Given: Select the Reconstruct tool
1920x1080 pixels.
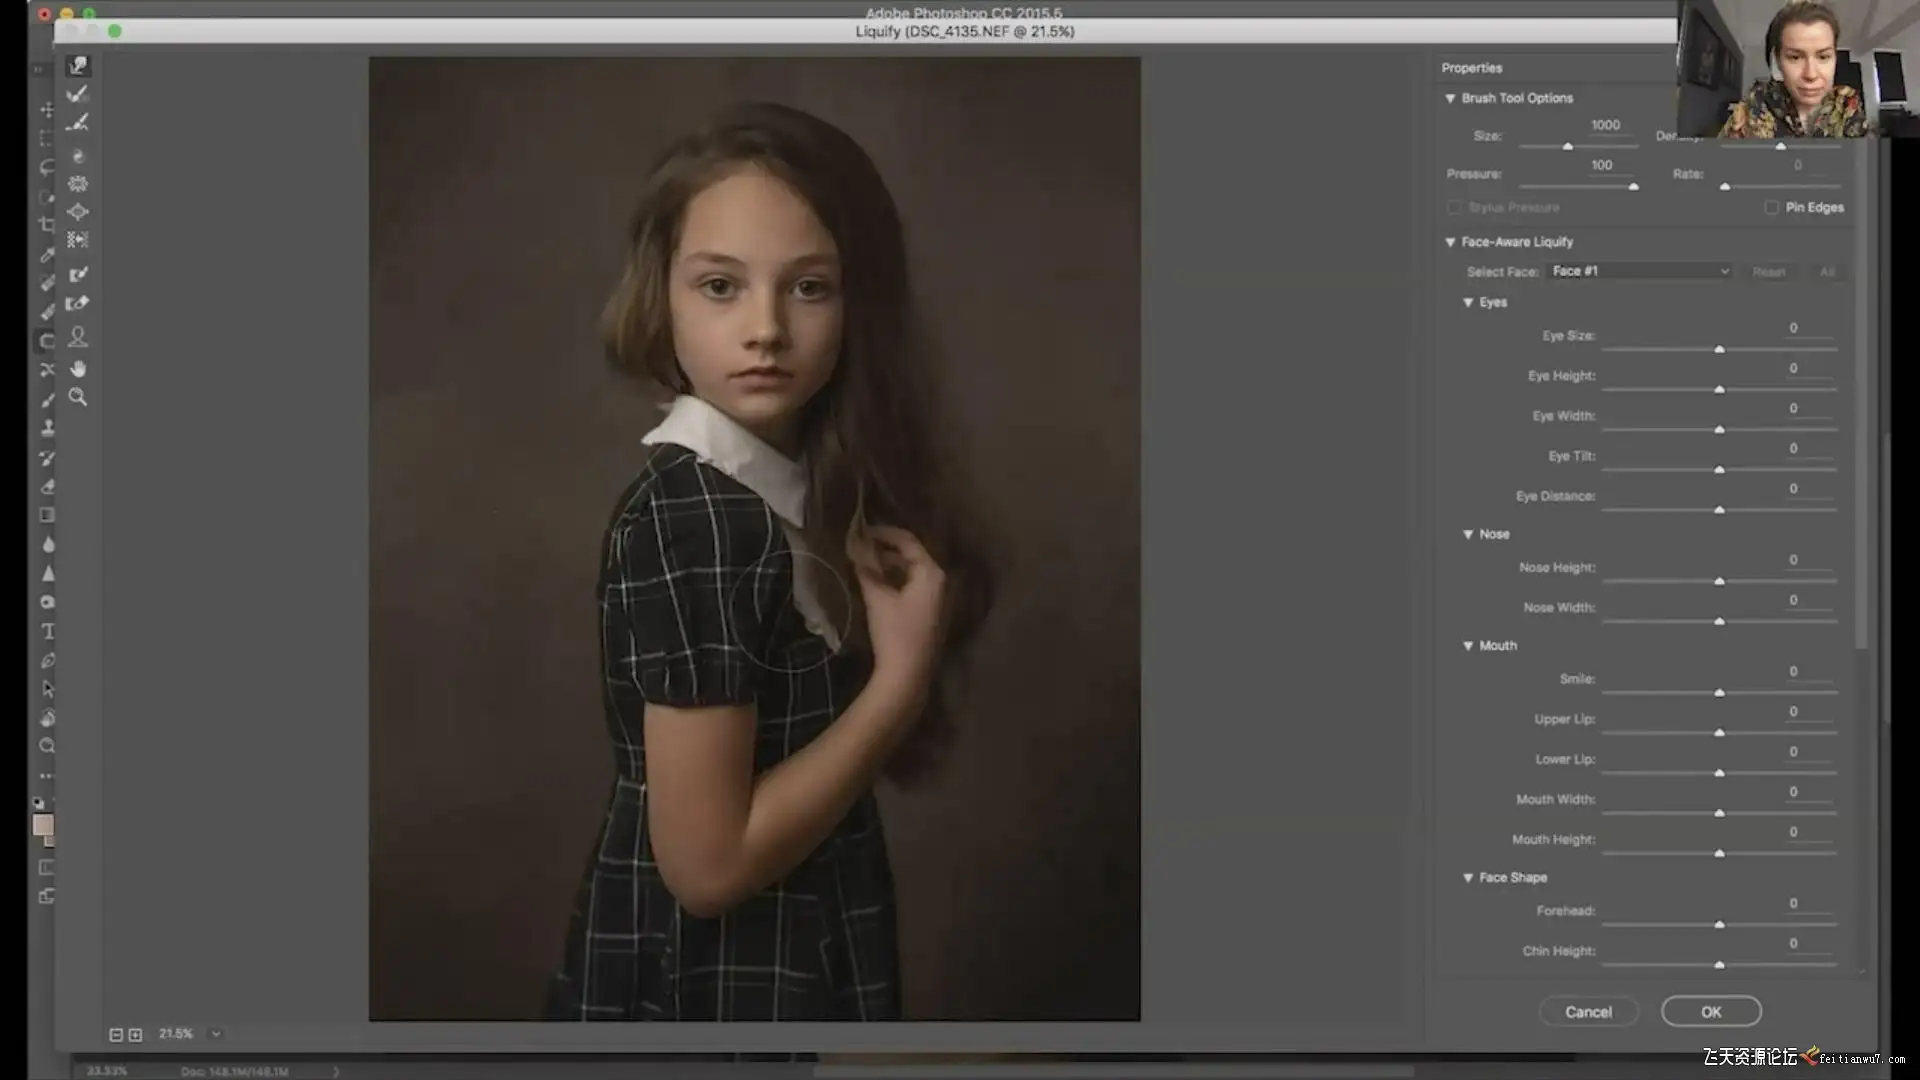Looking at the screenshot, I should point(78,94).
